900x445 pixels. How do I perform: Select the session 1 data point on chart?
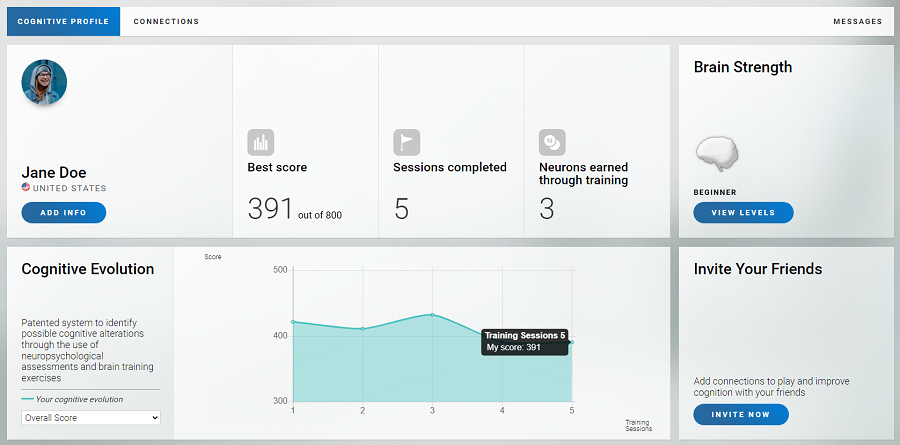(293, 322)
